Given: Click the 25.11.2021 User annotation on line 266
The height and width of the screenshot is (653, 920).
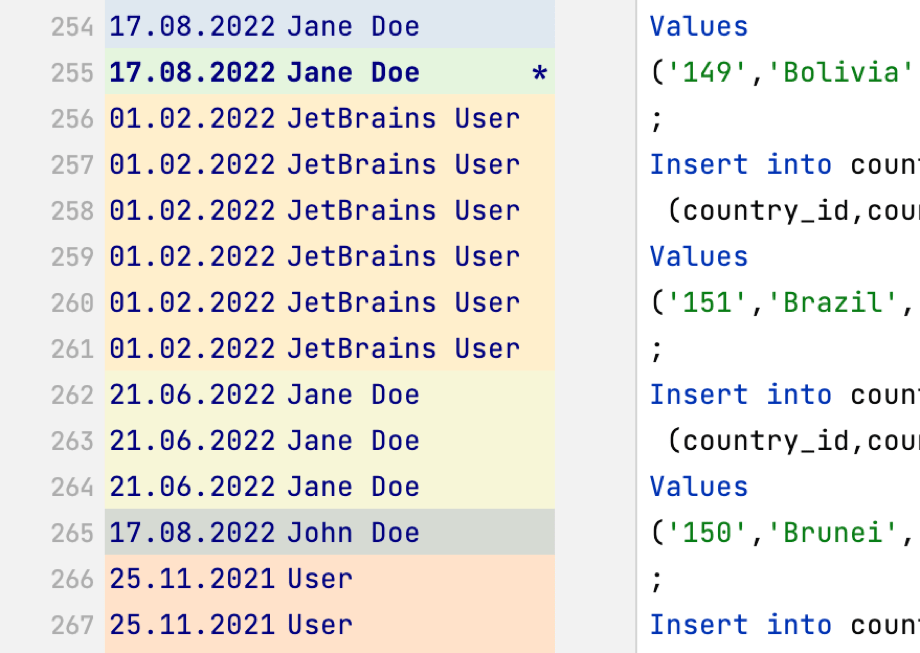Looking at the screenshot, I should coord(231,579).
